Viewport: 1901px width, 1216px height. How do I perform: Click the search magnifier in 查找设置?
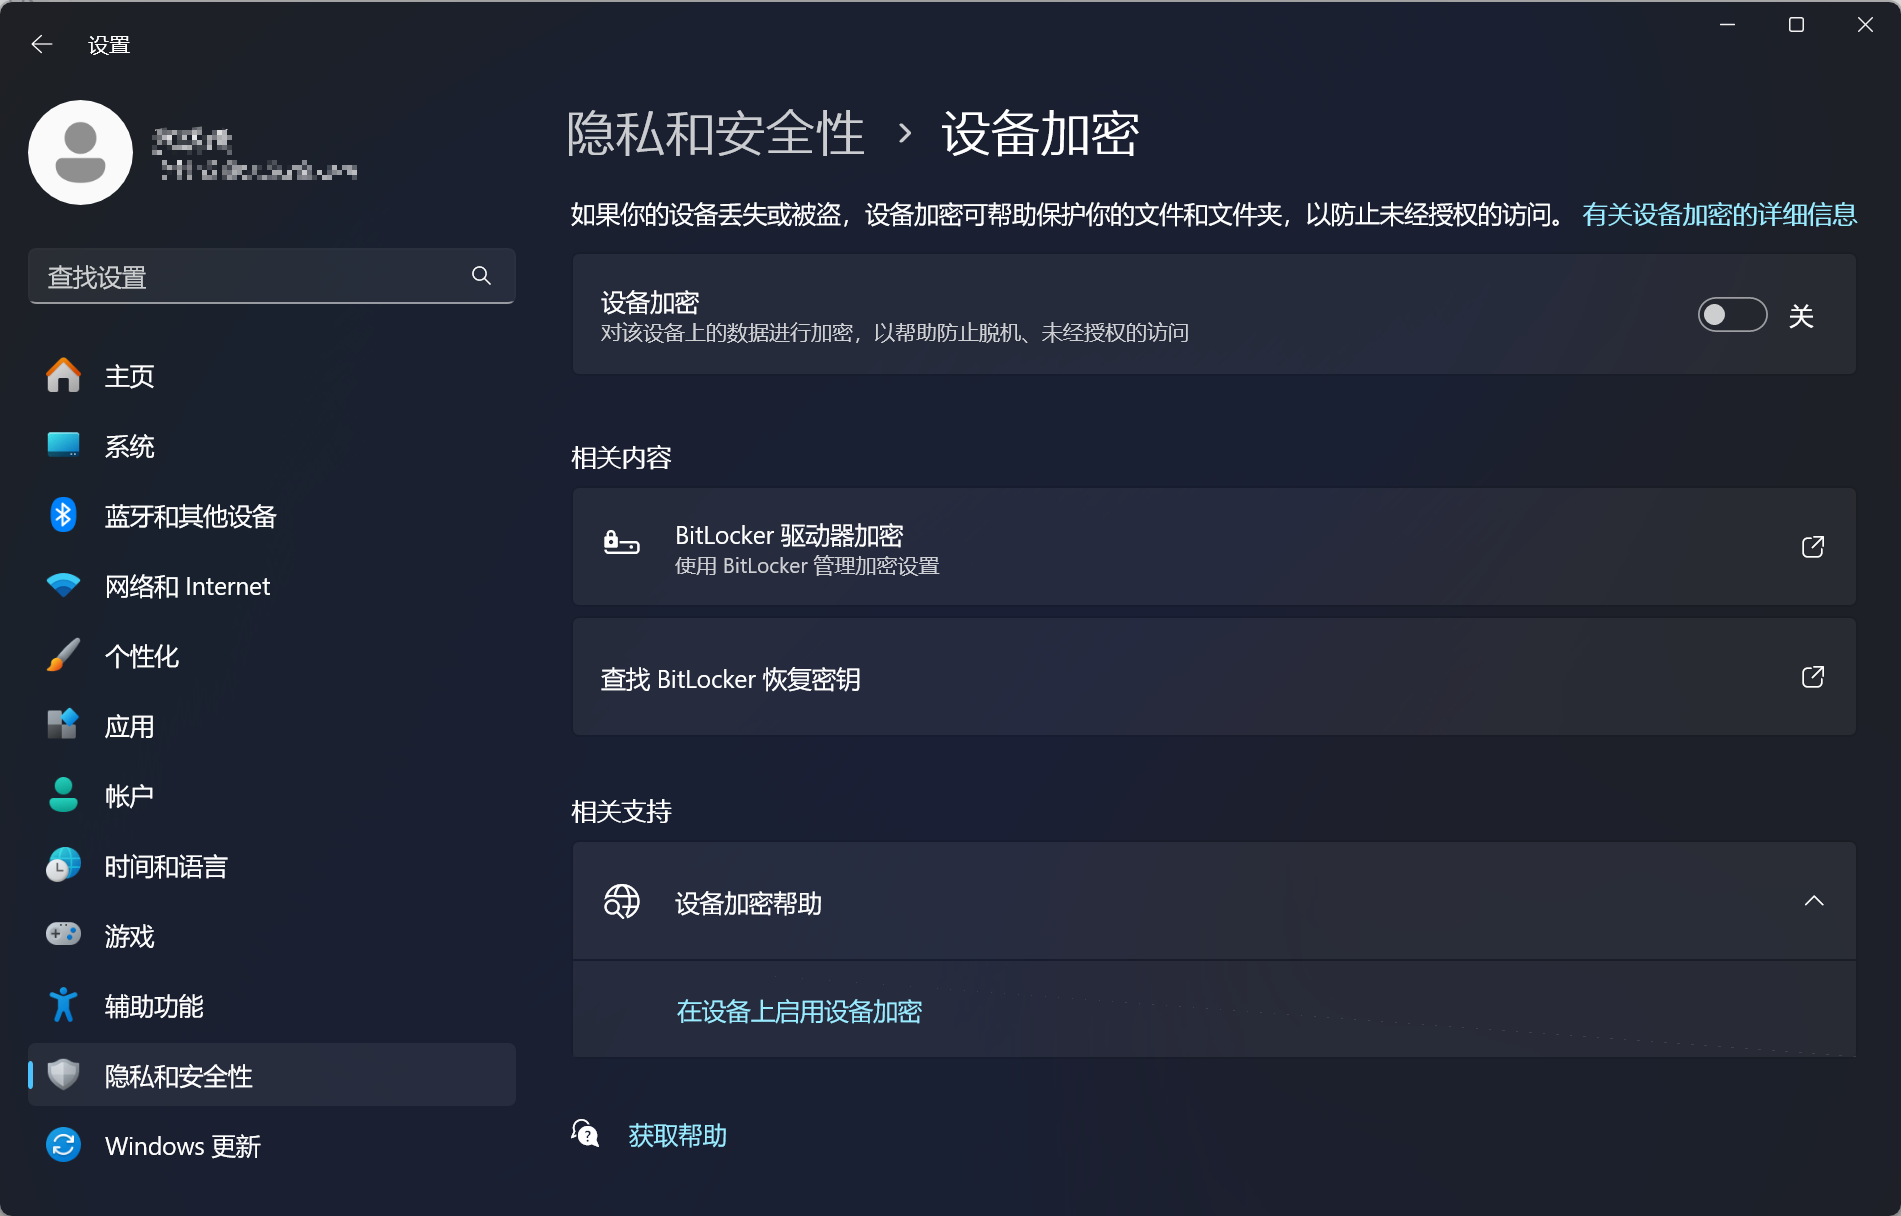coord(481,276)
